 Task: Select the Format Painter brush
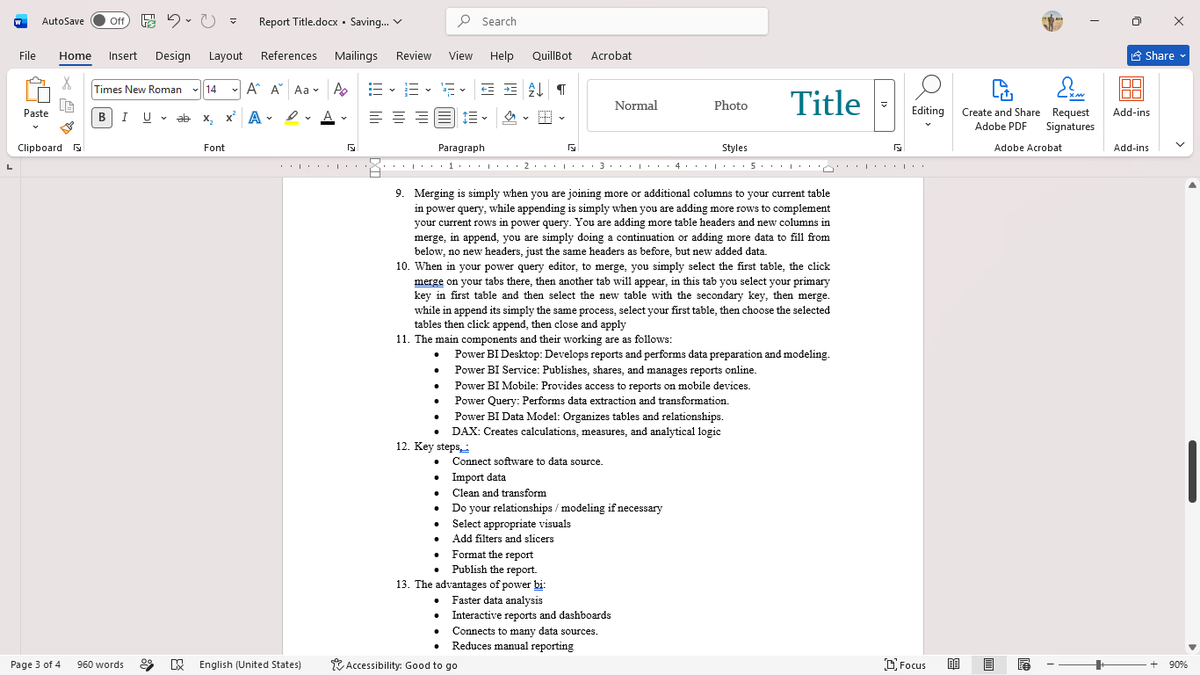click(67, 127)
